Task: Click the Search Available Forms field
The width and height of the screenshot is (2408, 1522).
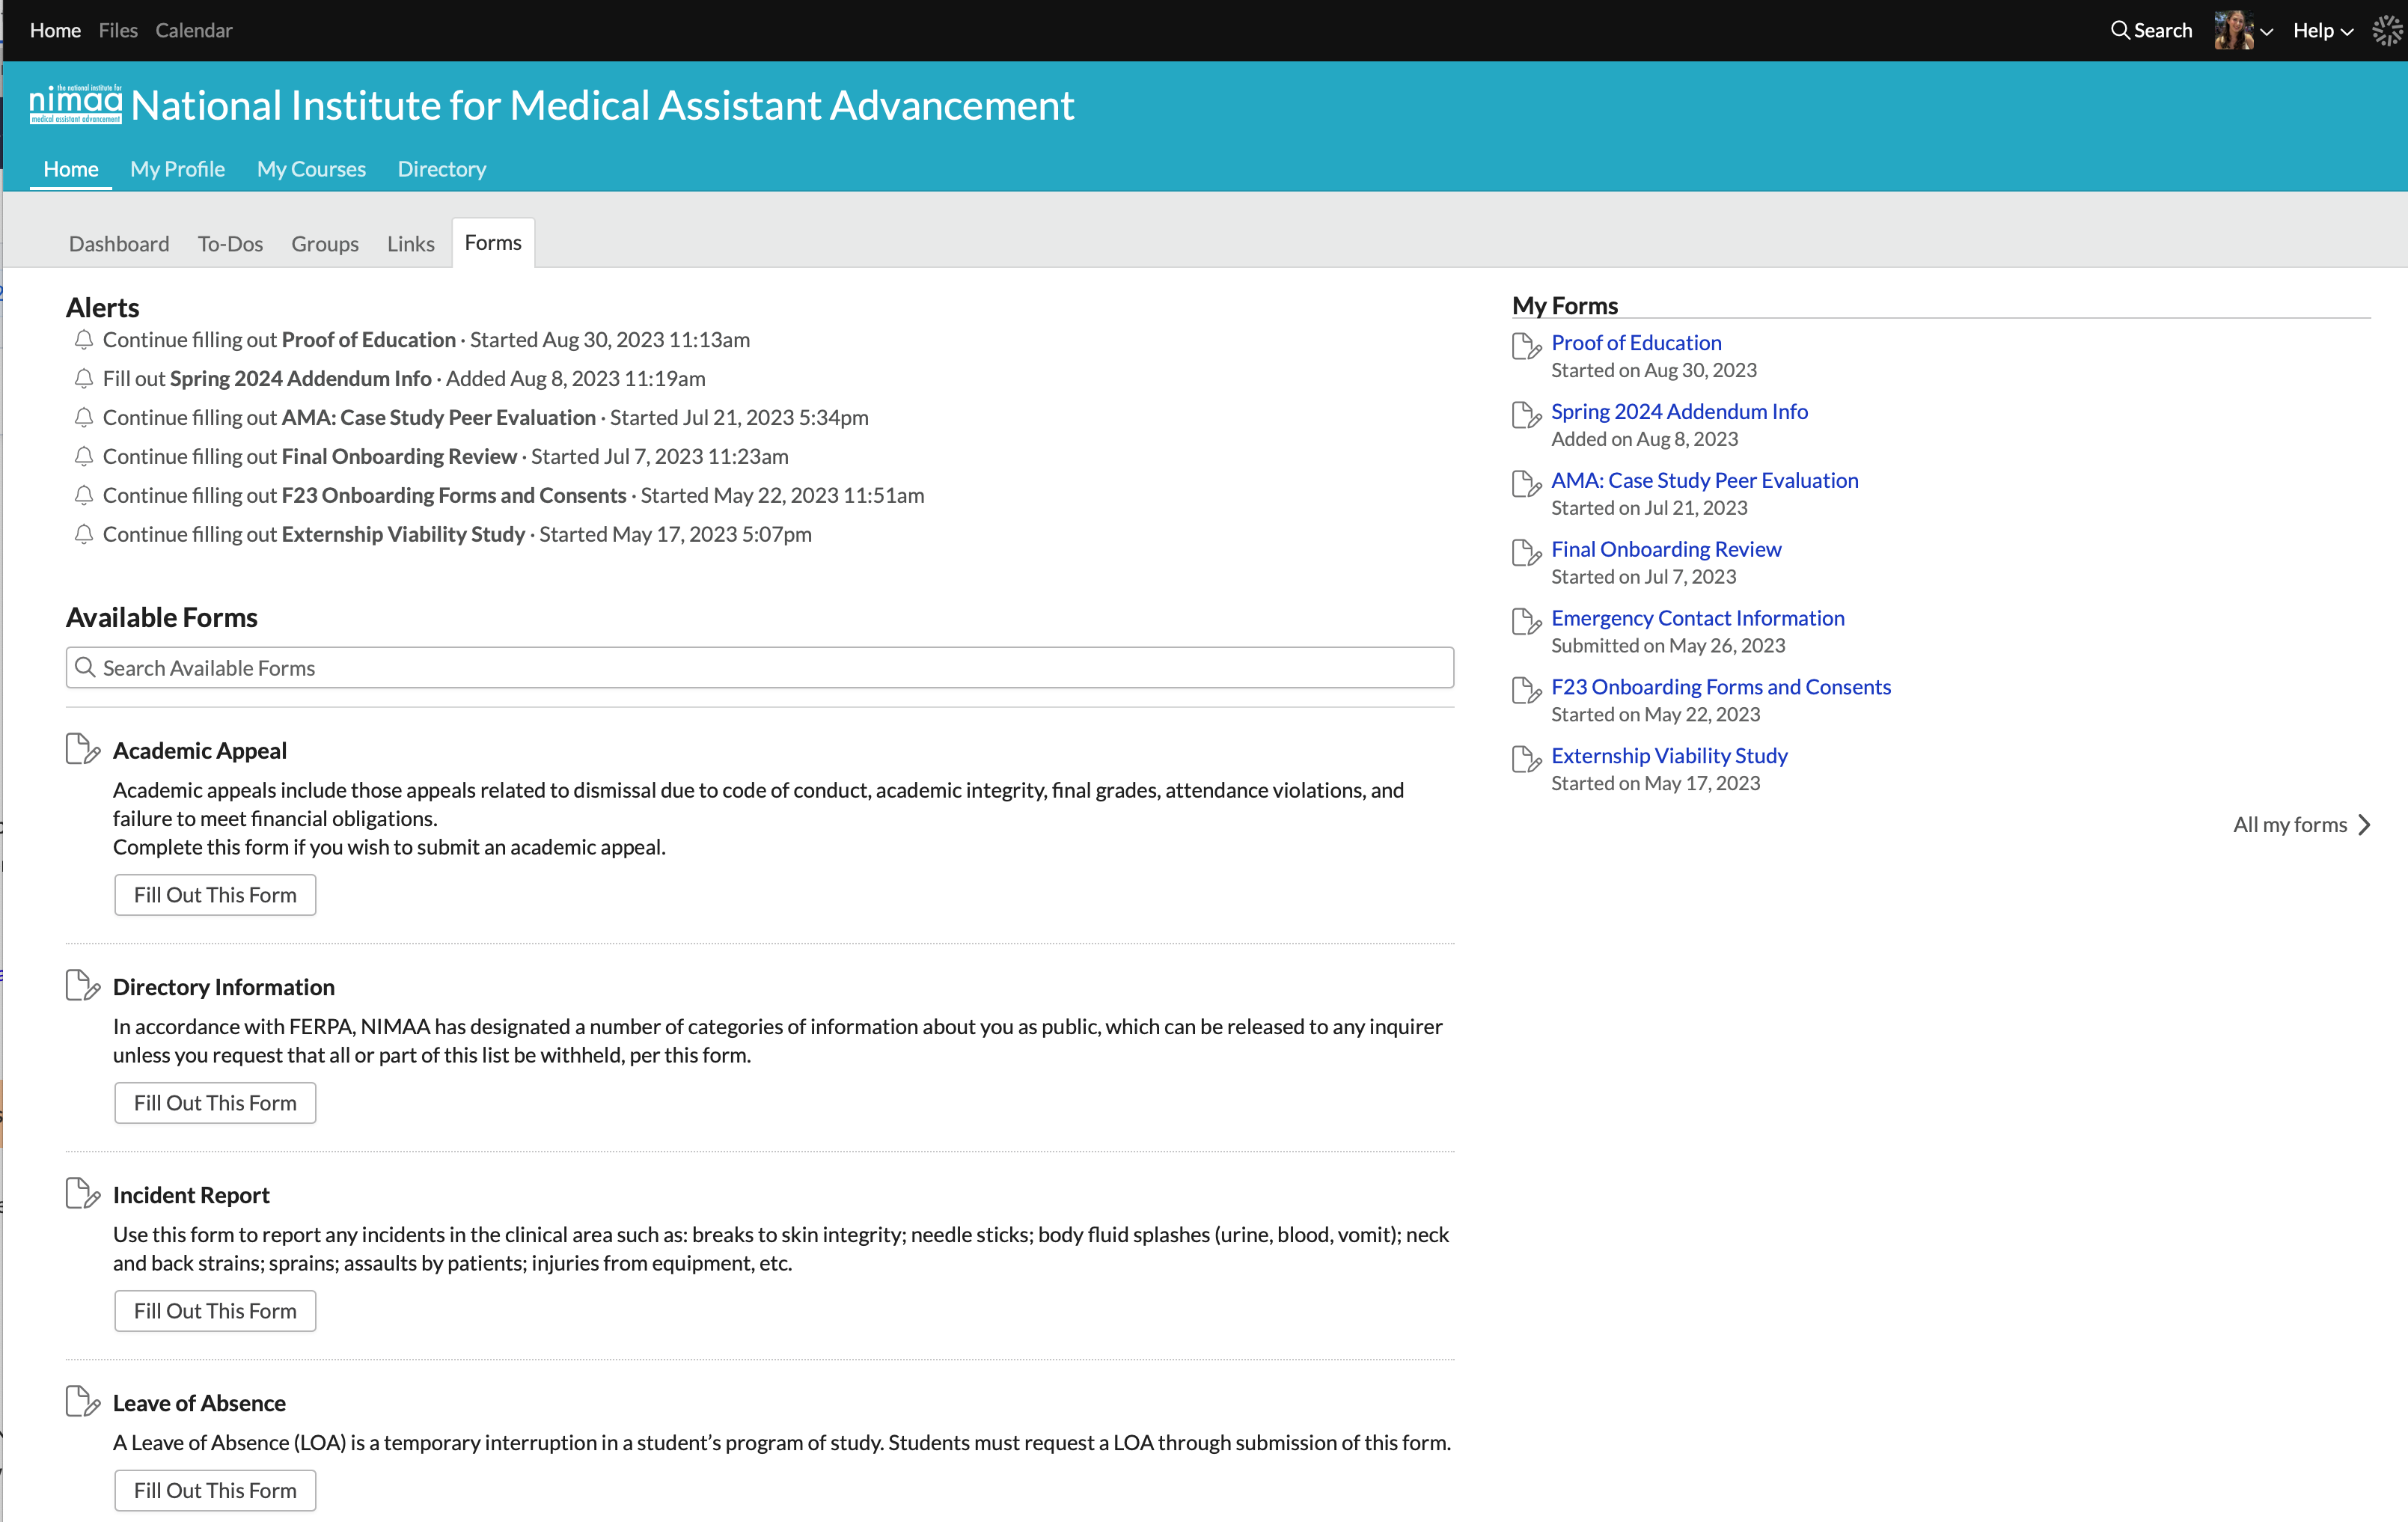Action: click(760, 667)
